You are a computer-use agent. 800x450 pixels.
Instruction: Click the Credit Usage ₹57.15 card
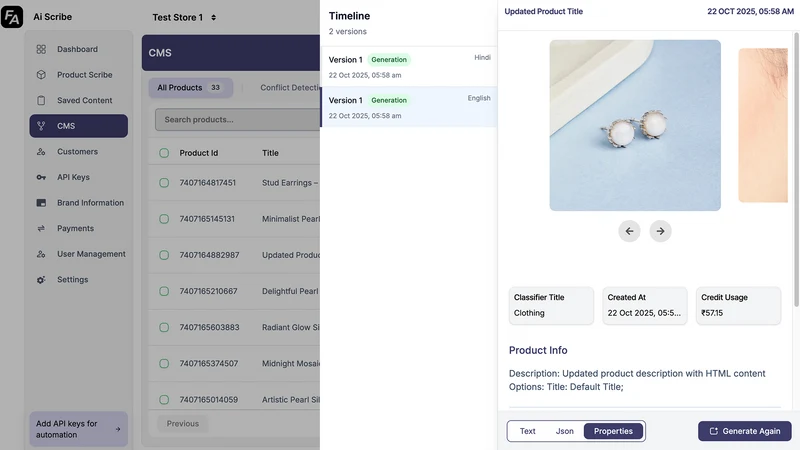(738, 306)
